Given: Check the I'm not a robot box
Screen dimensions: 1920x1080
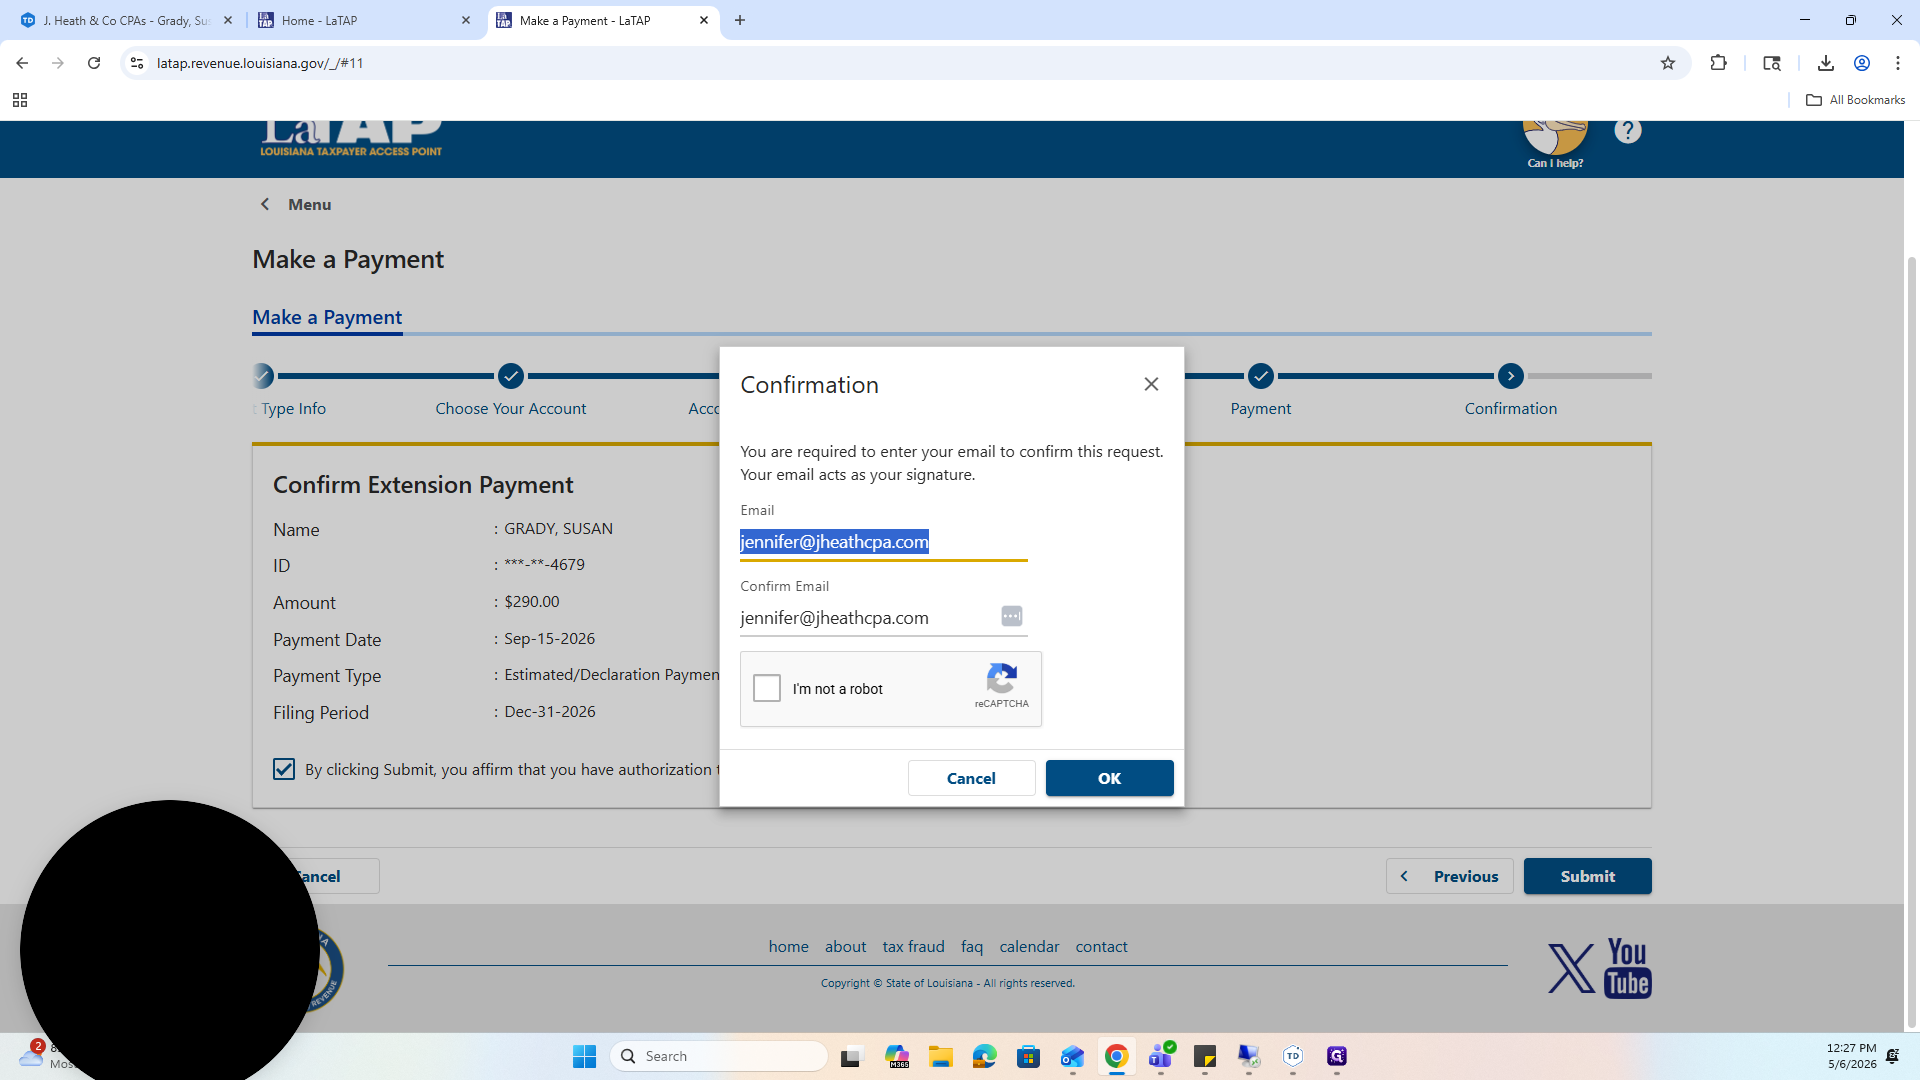Looking at the screenshot, I should pos(767,688).
